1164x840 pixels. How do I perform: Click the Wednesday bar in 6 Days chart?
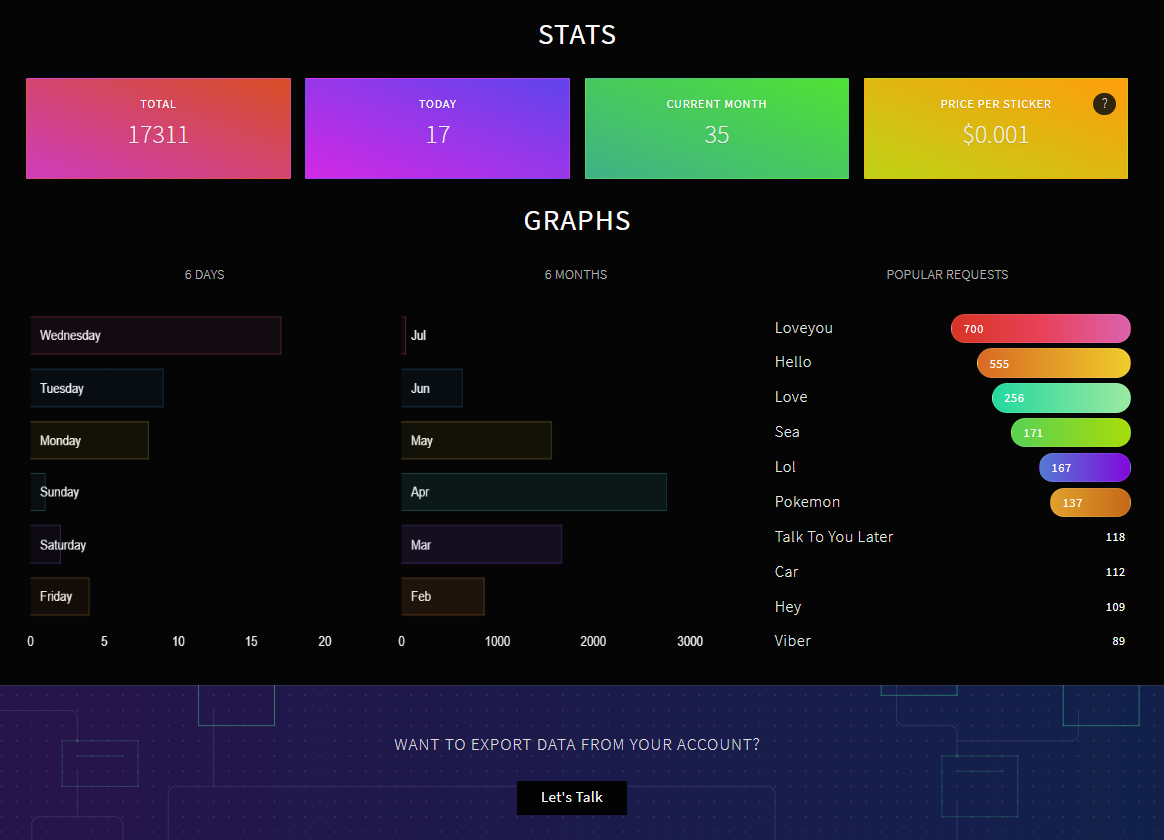(x=155, y=336)
